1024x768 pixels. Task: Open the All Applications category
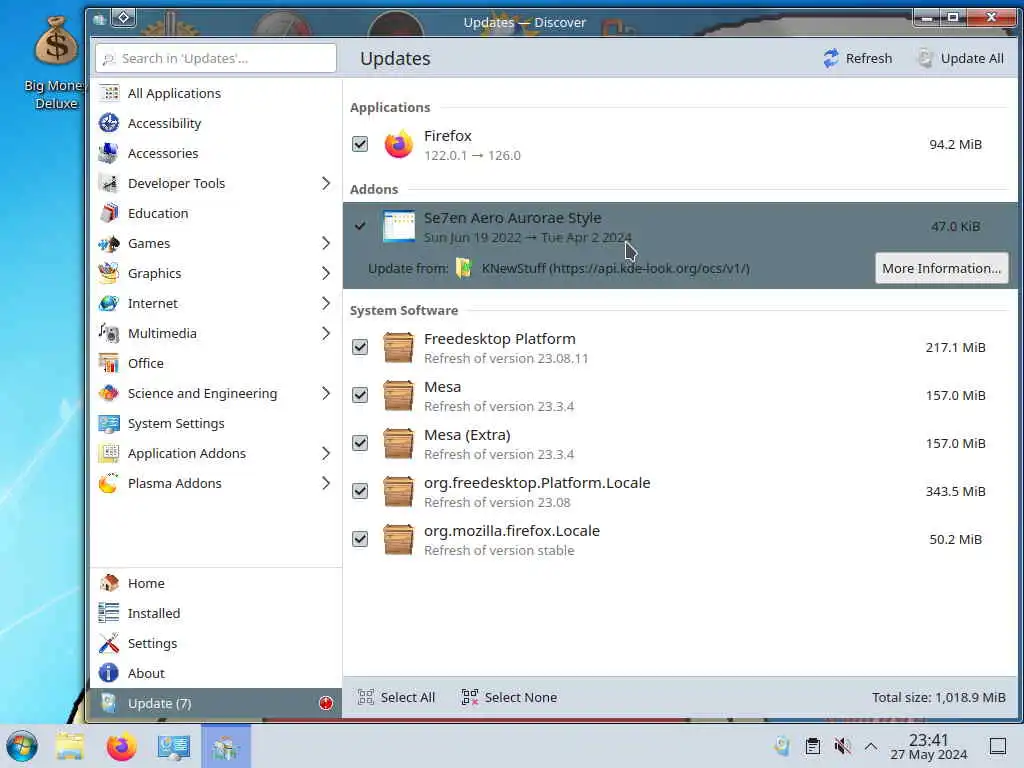pyautogui.click(x=216, y=93)
